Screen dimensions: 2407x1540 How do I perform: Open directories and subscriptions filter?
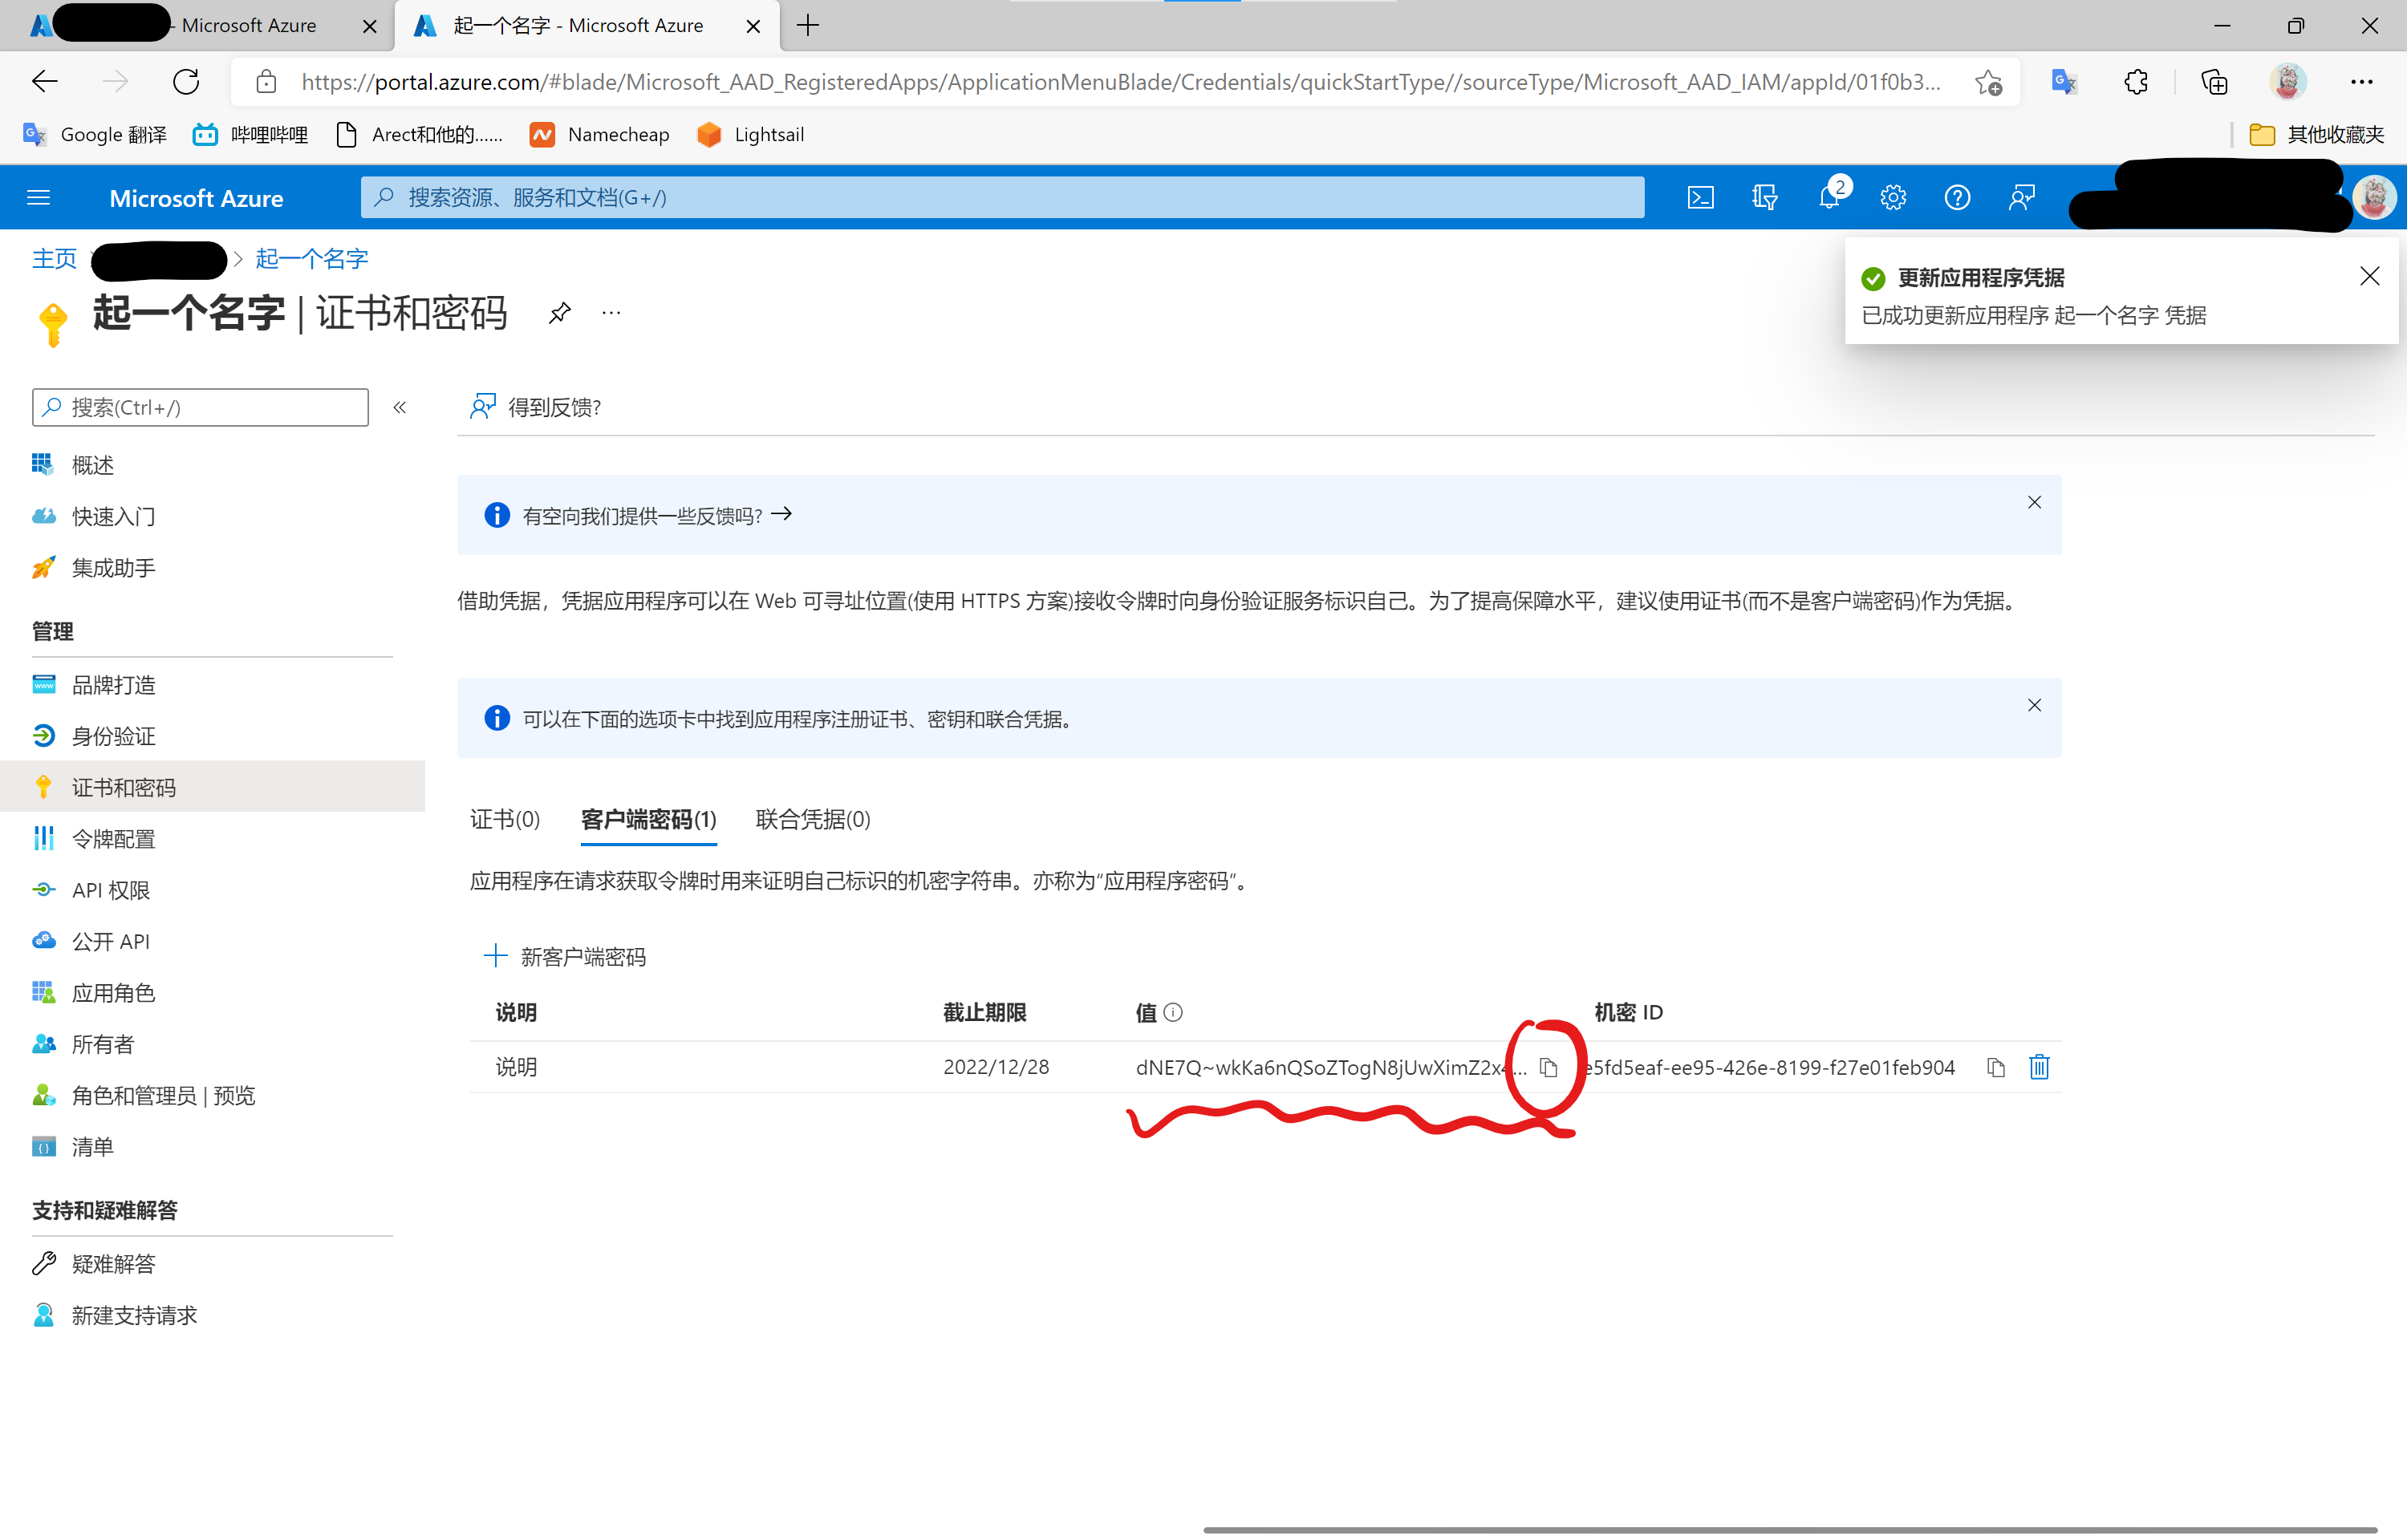tap(1764, 198)
